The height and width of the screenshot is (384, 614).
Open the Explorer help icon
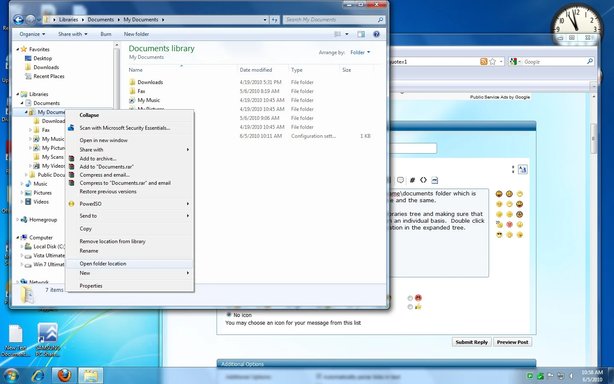pyautogui.click(x=376, y=34)
